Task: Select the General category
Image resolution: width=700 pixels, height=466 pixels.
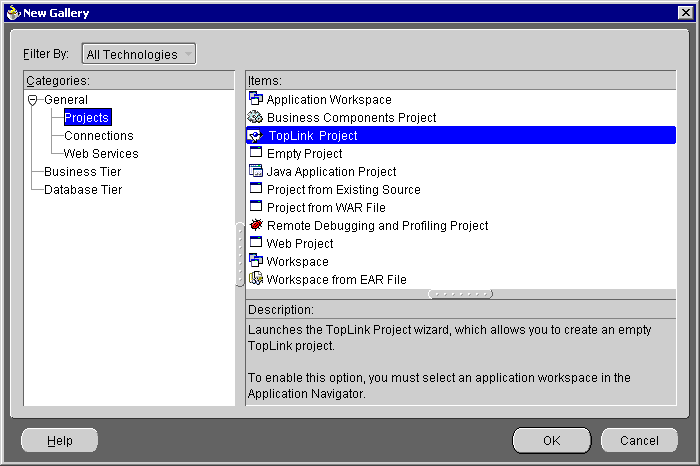Action: tap(66, 100)
